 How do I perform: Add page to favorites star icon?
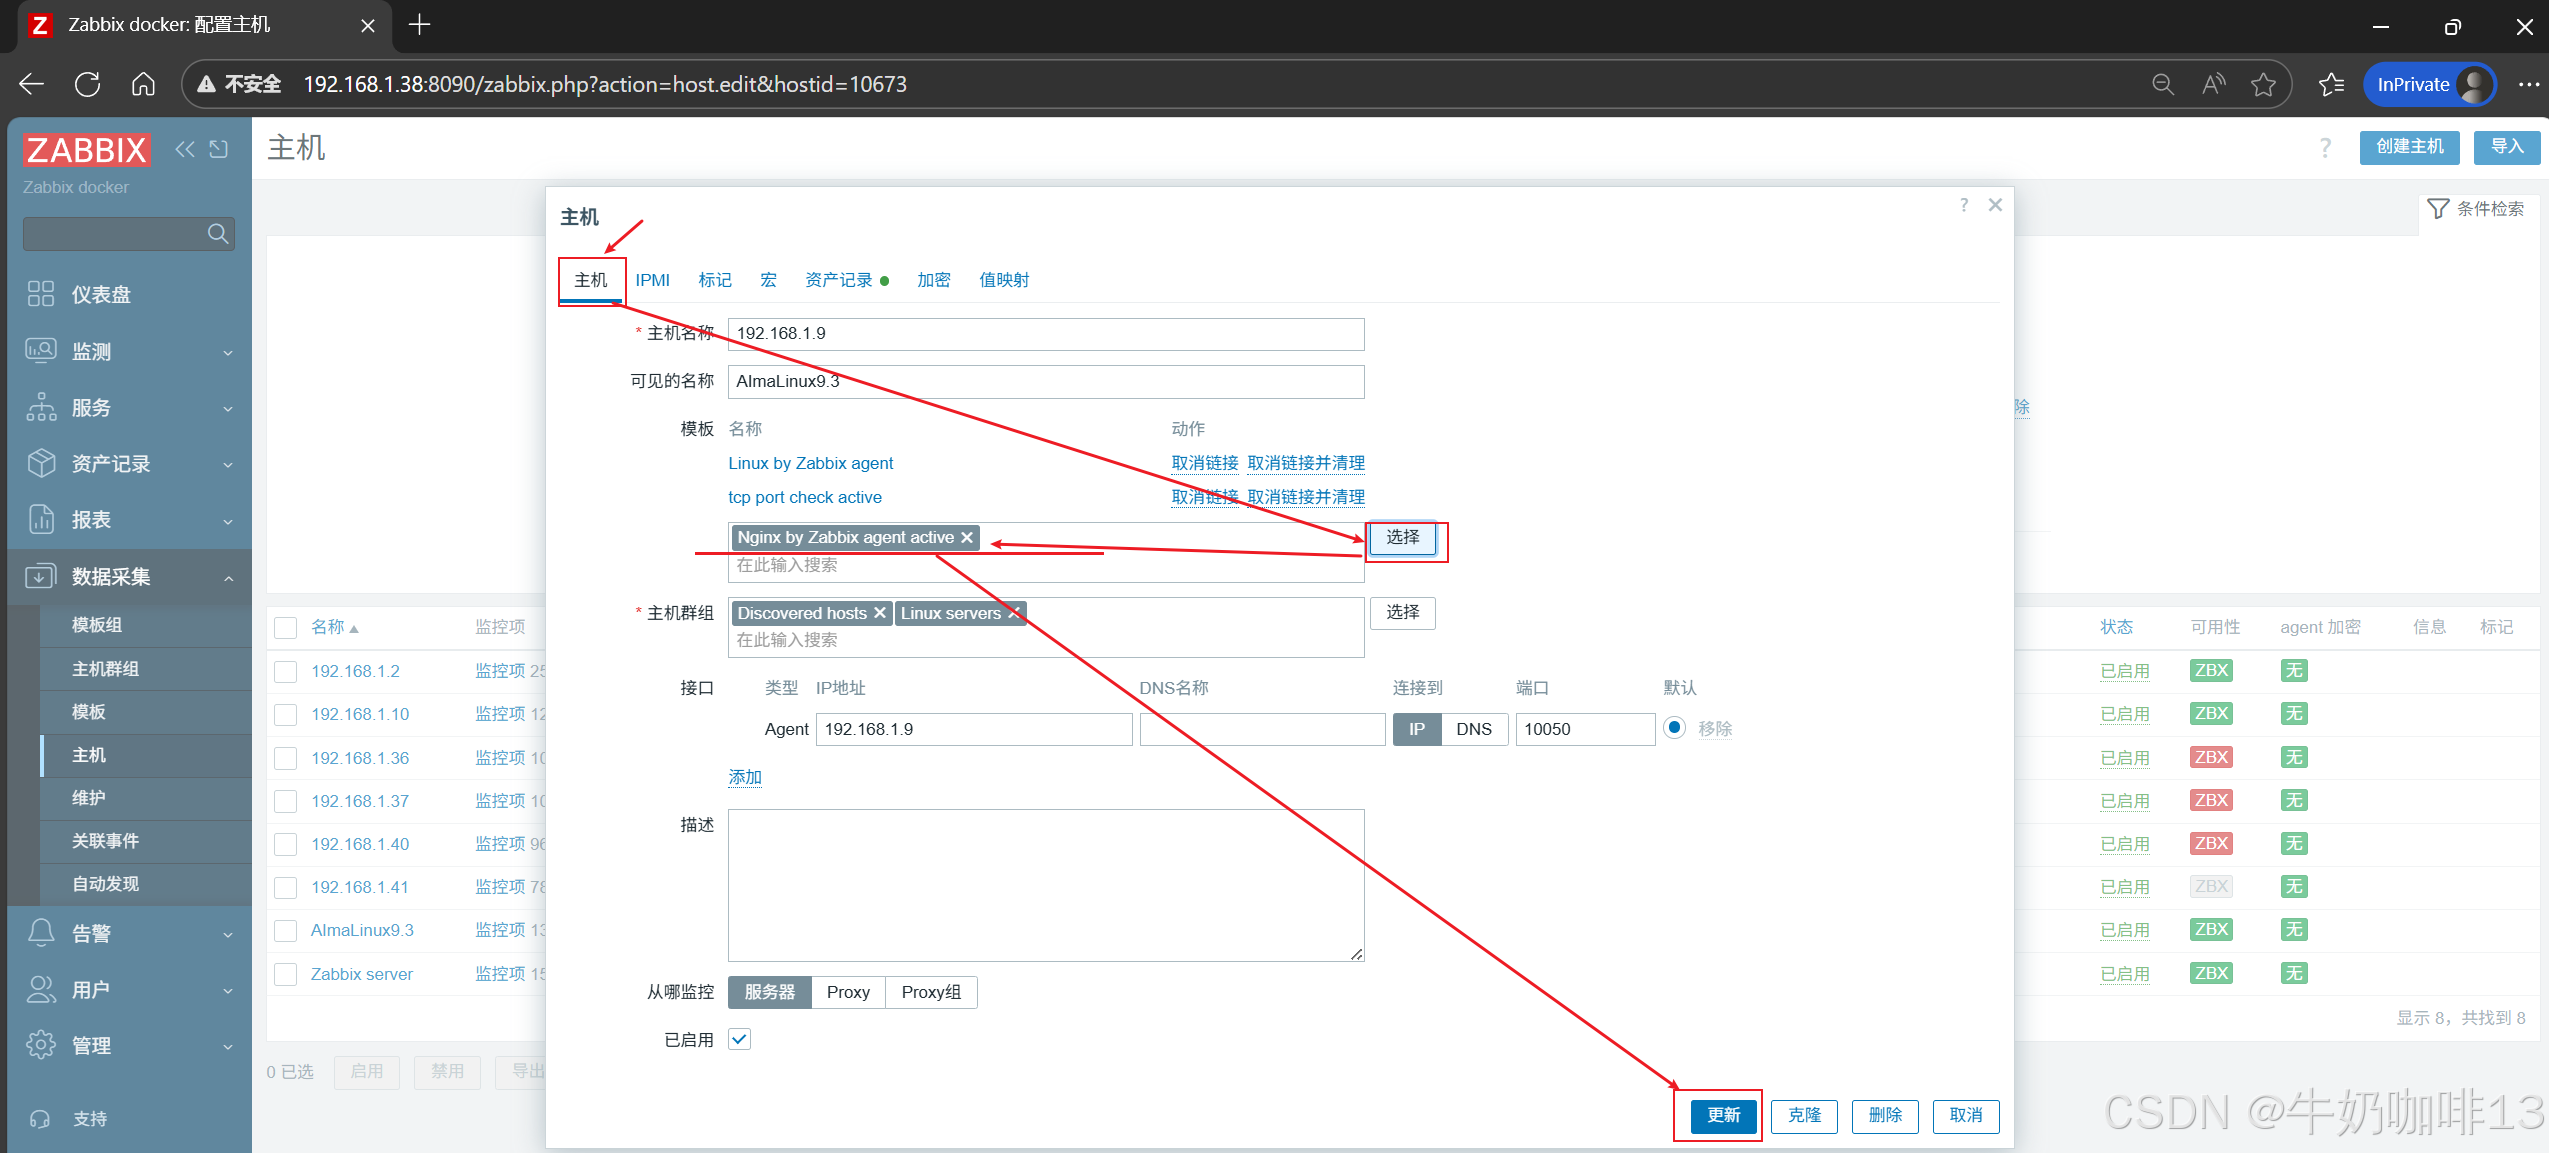(x=2263, y=85)
